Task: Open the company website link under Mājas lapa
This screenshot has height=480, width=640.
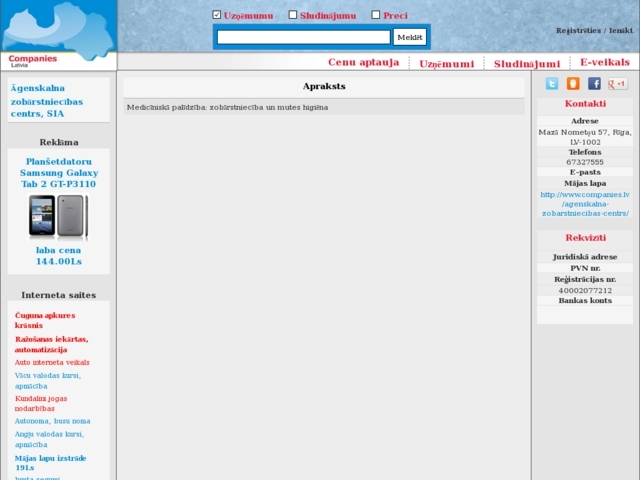Action: [584, 203]
